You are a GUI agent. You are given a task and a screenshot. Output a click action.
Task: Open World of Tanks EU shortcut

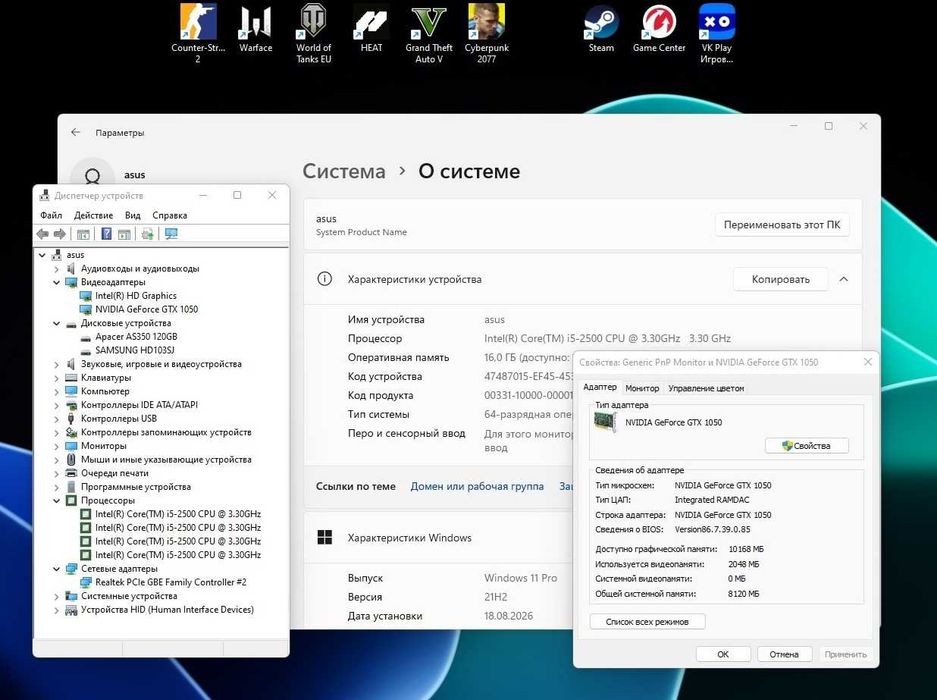(313, 33)
